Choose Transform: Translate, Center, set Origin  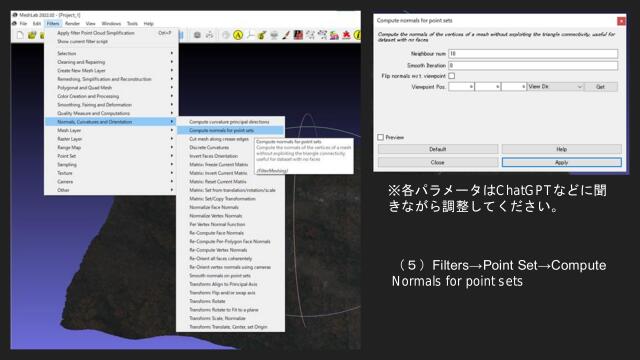[x=230, y=327]
